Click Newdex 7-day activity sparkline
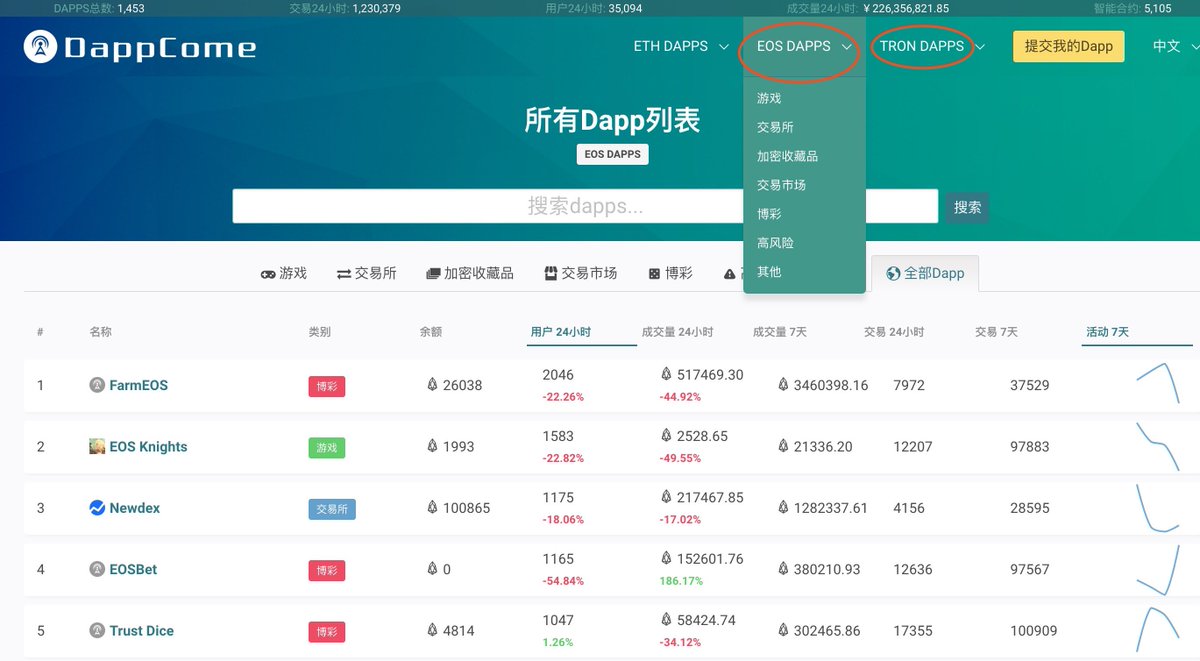Image resolution: width=1200 pixels, height=661 pixels. (x=1158, y=508)
